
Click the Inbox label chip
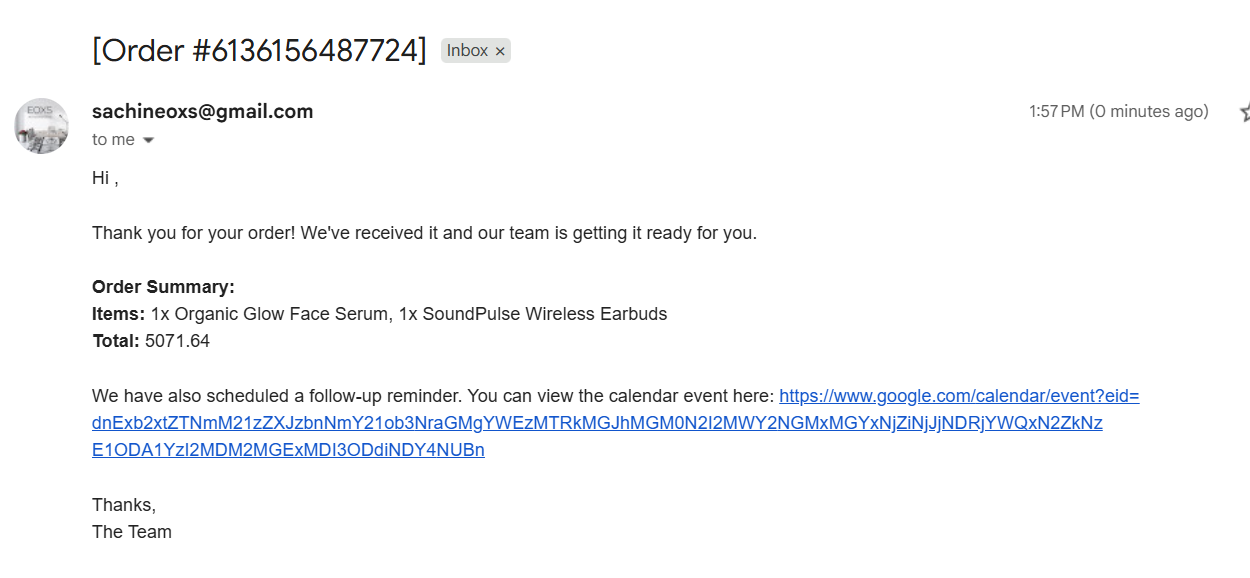tap(467, 51)
